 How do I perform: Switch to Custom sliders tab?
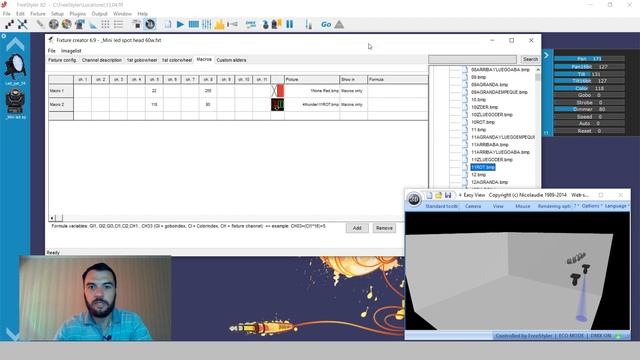(x=231, y=60)
